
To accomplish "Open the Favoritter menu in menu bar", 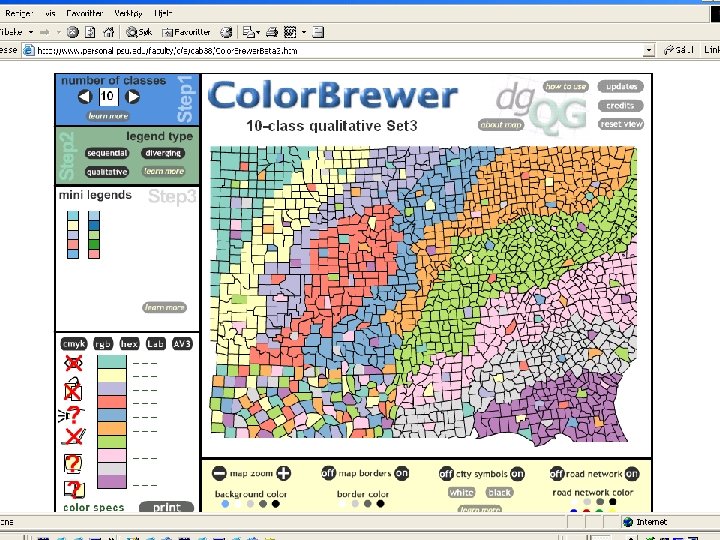I will pos(84,13).
